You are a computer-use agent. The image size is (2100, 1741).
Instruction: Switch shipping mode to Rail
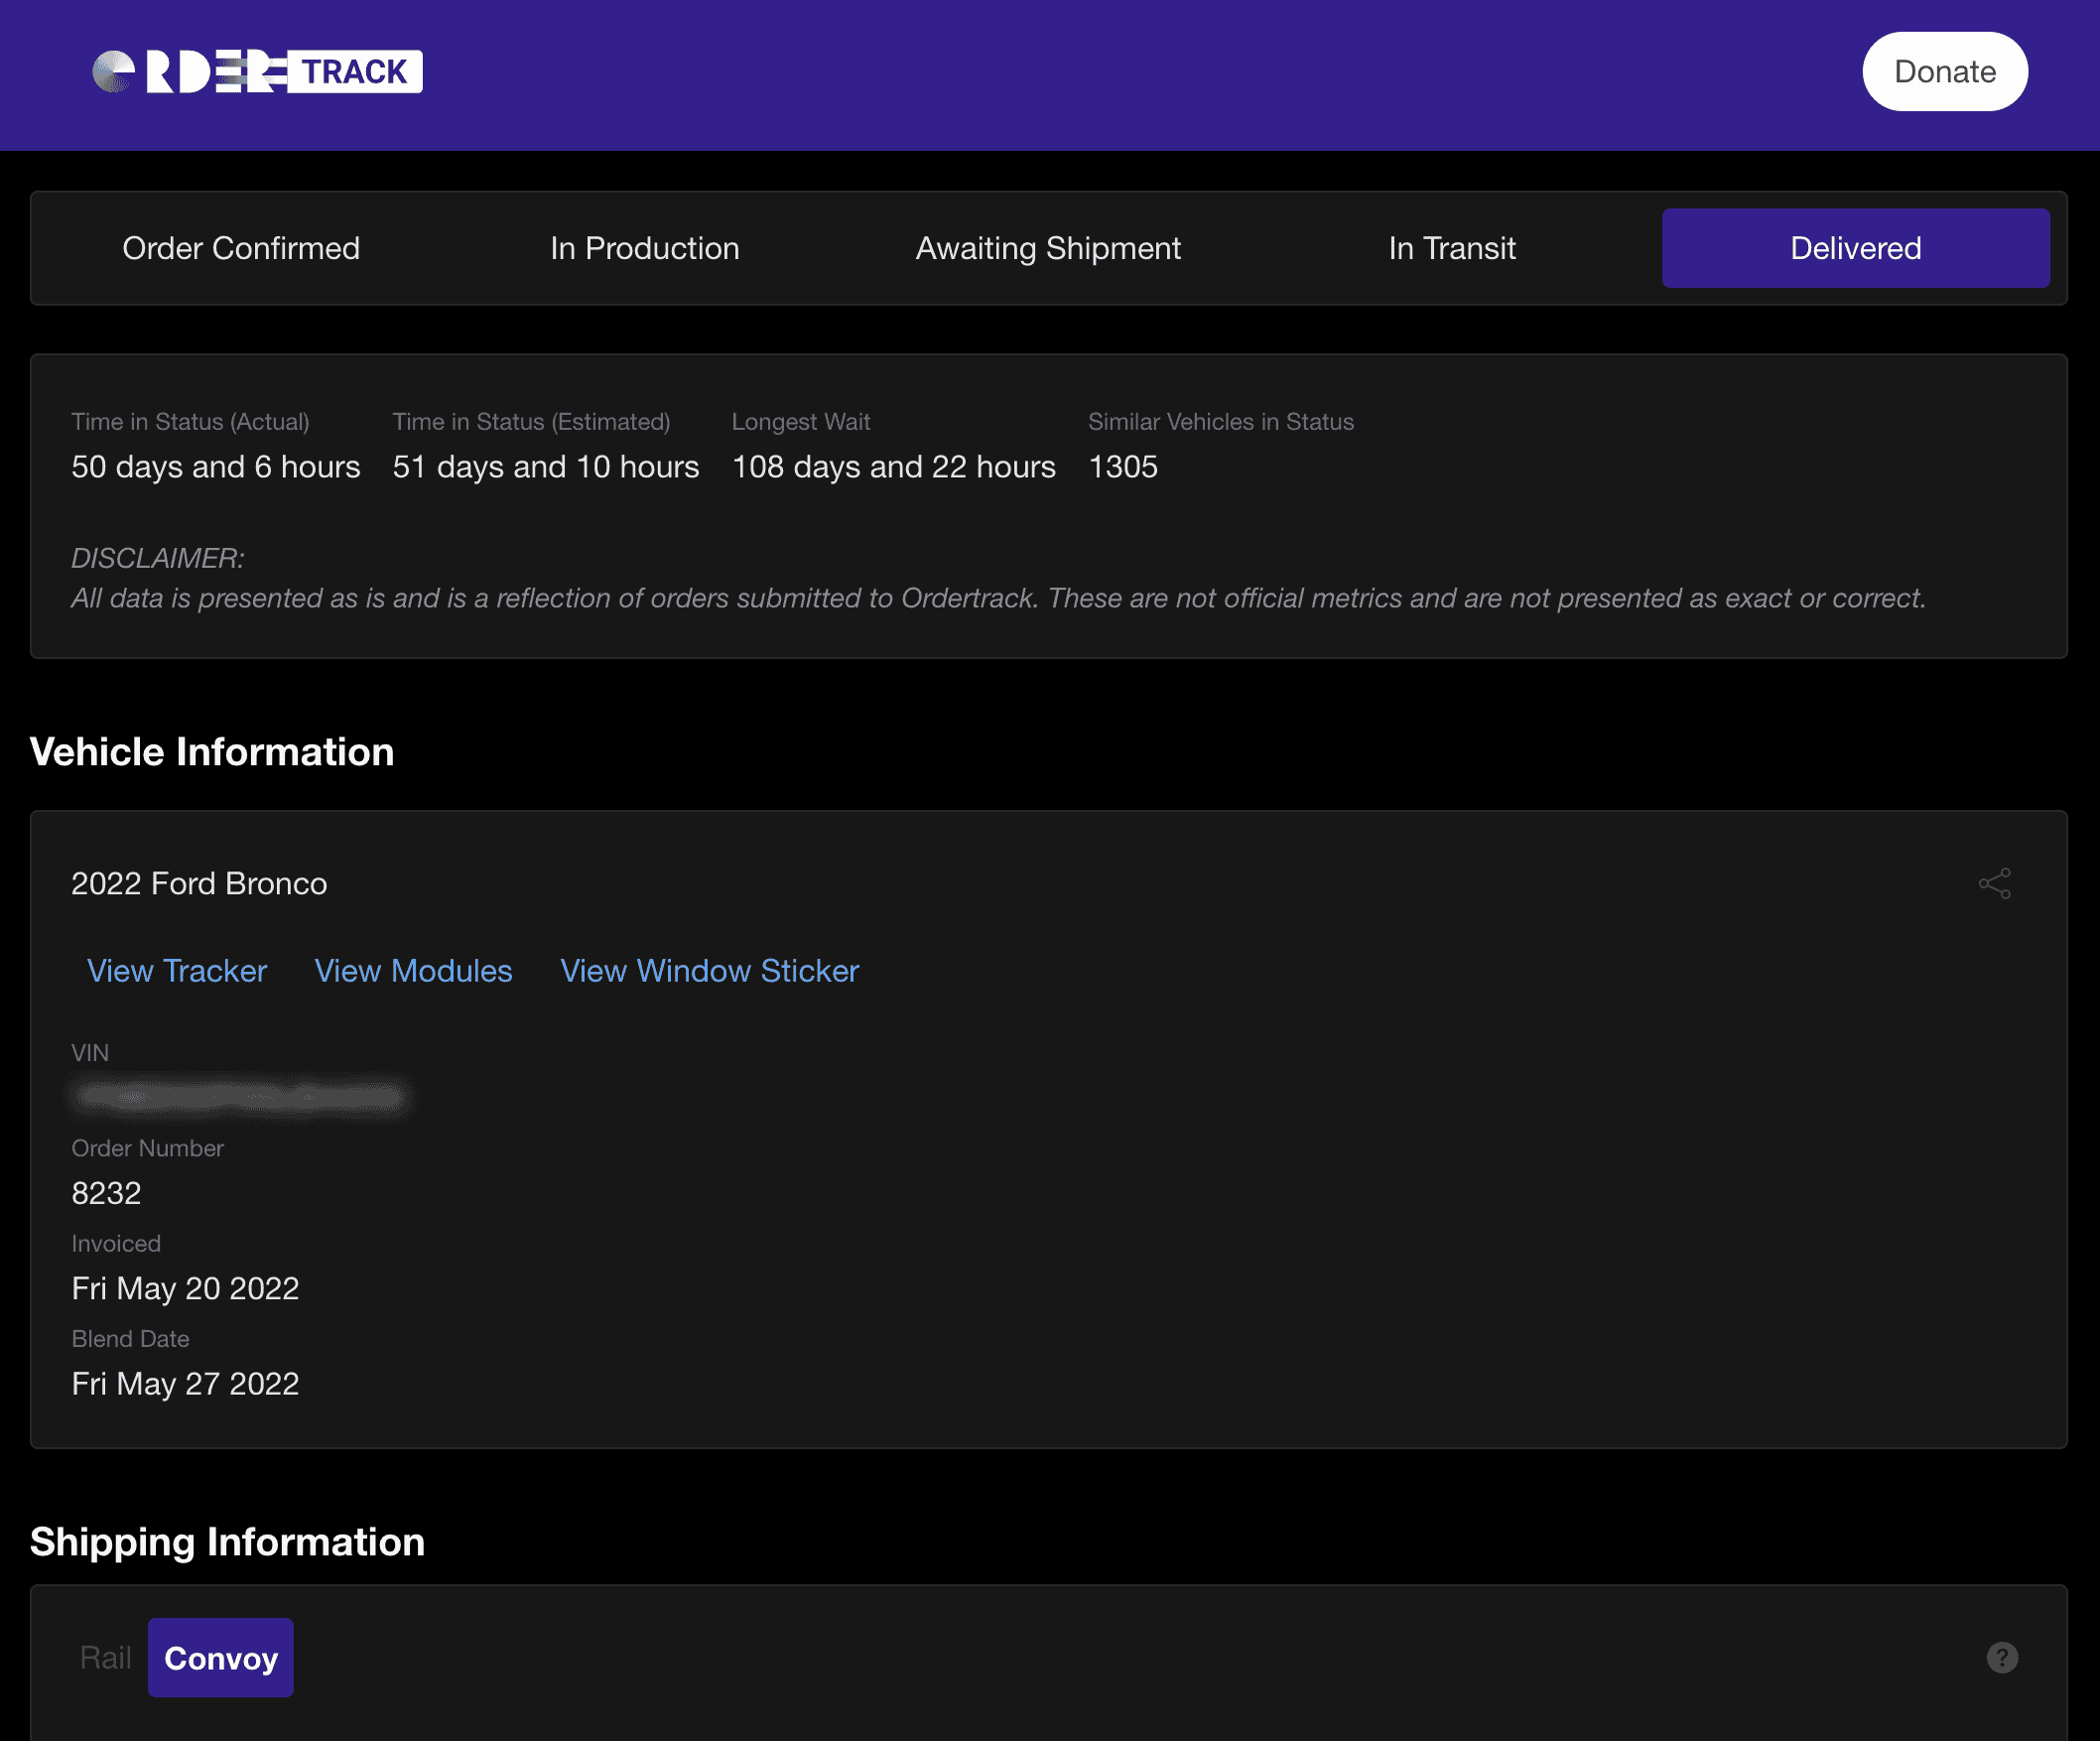[105, 1657]
